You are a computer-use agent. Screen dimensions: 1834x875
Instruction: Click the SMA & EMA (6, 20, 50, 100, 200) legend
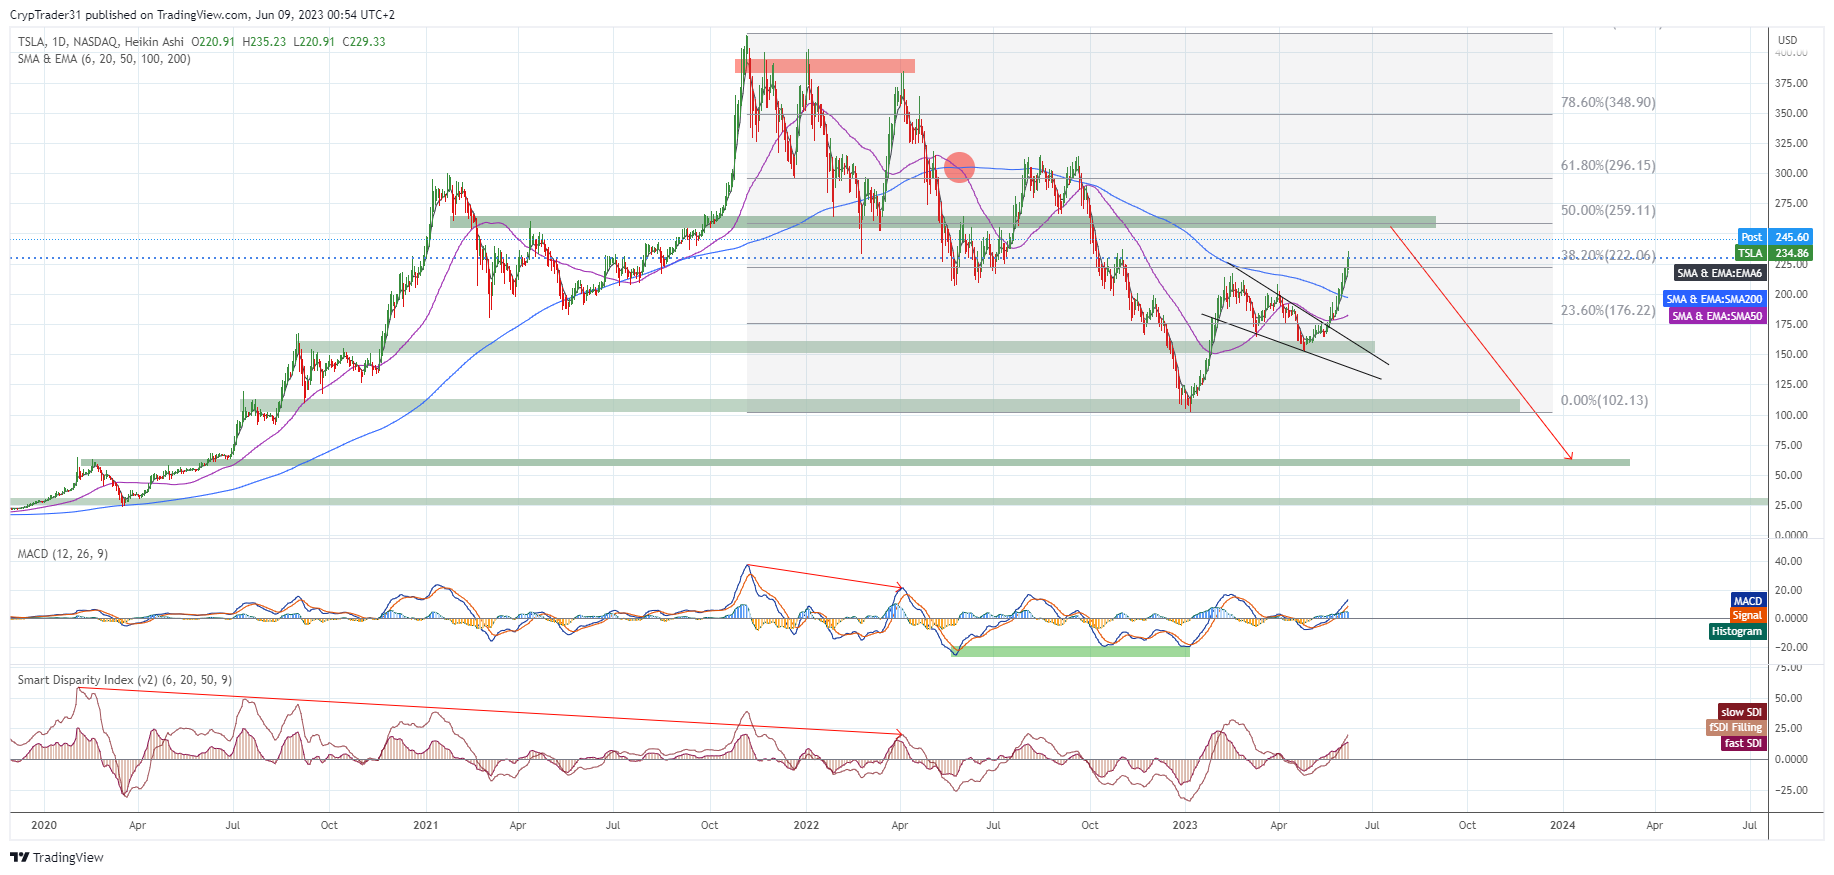104,59
